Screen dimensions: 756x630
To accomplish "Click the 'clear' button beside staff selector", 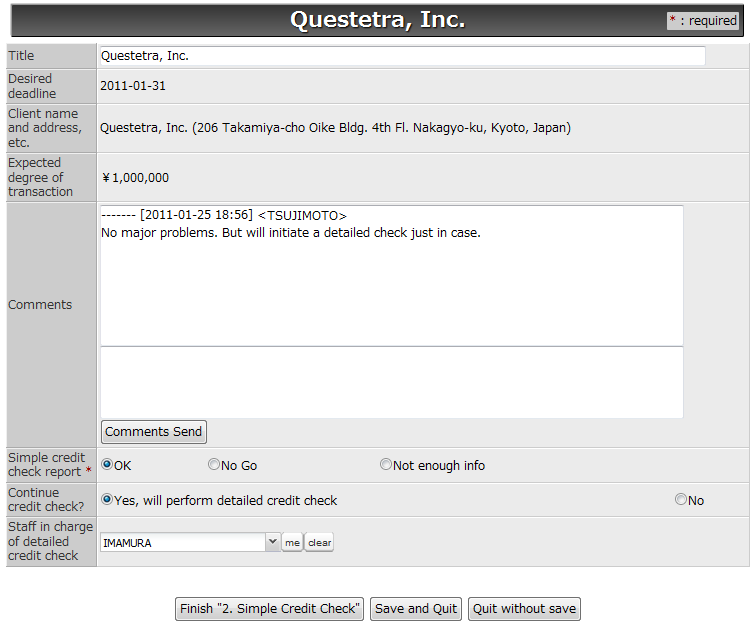I will point(319,542).
